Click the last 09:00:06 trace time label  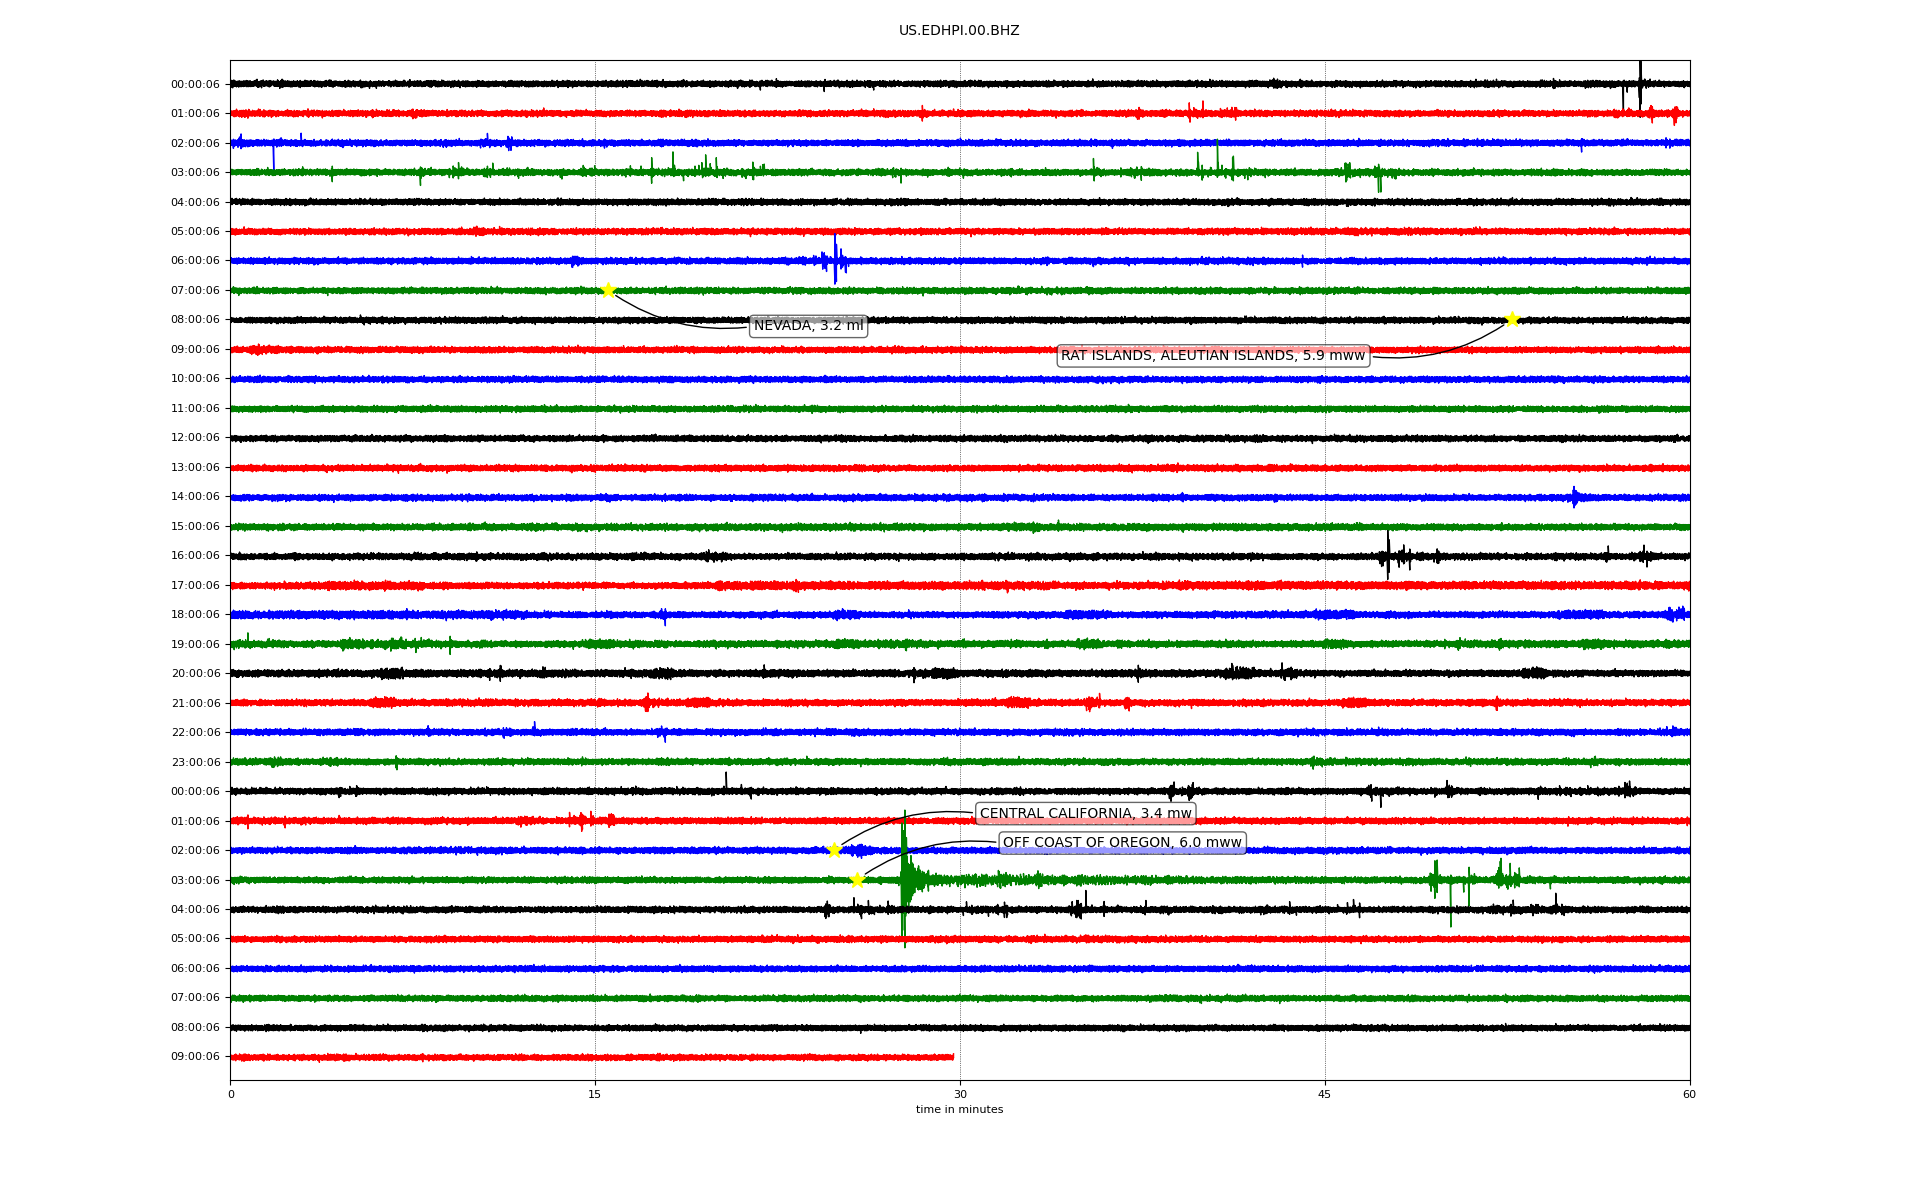(x=195, y=1057)
